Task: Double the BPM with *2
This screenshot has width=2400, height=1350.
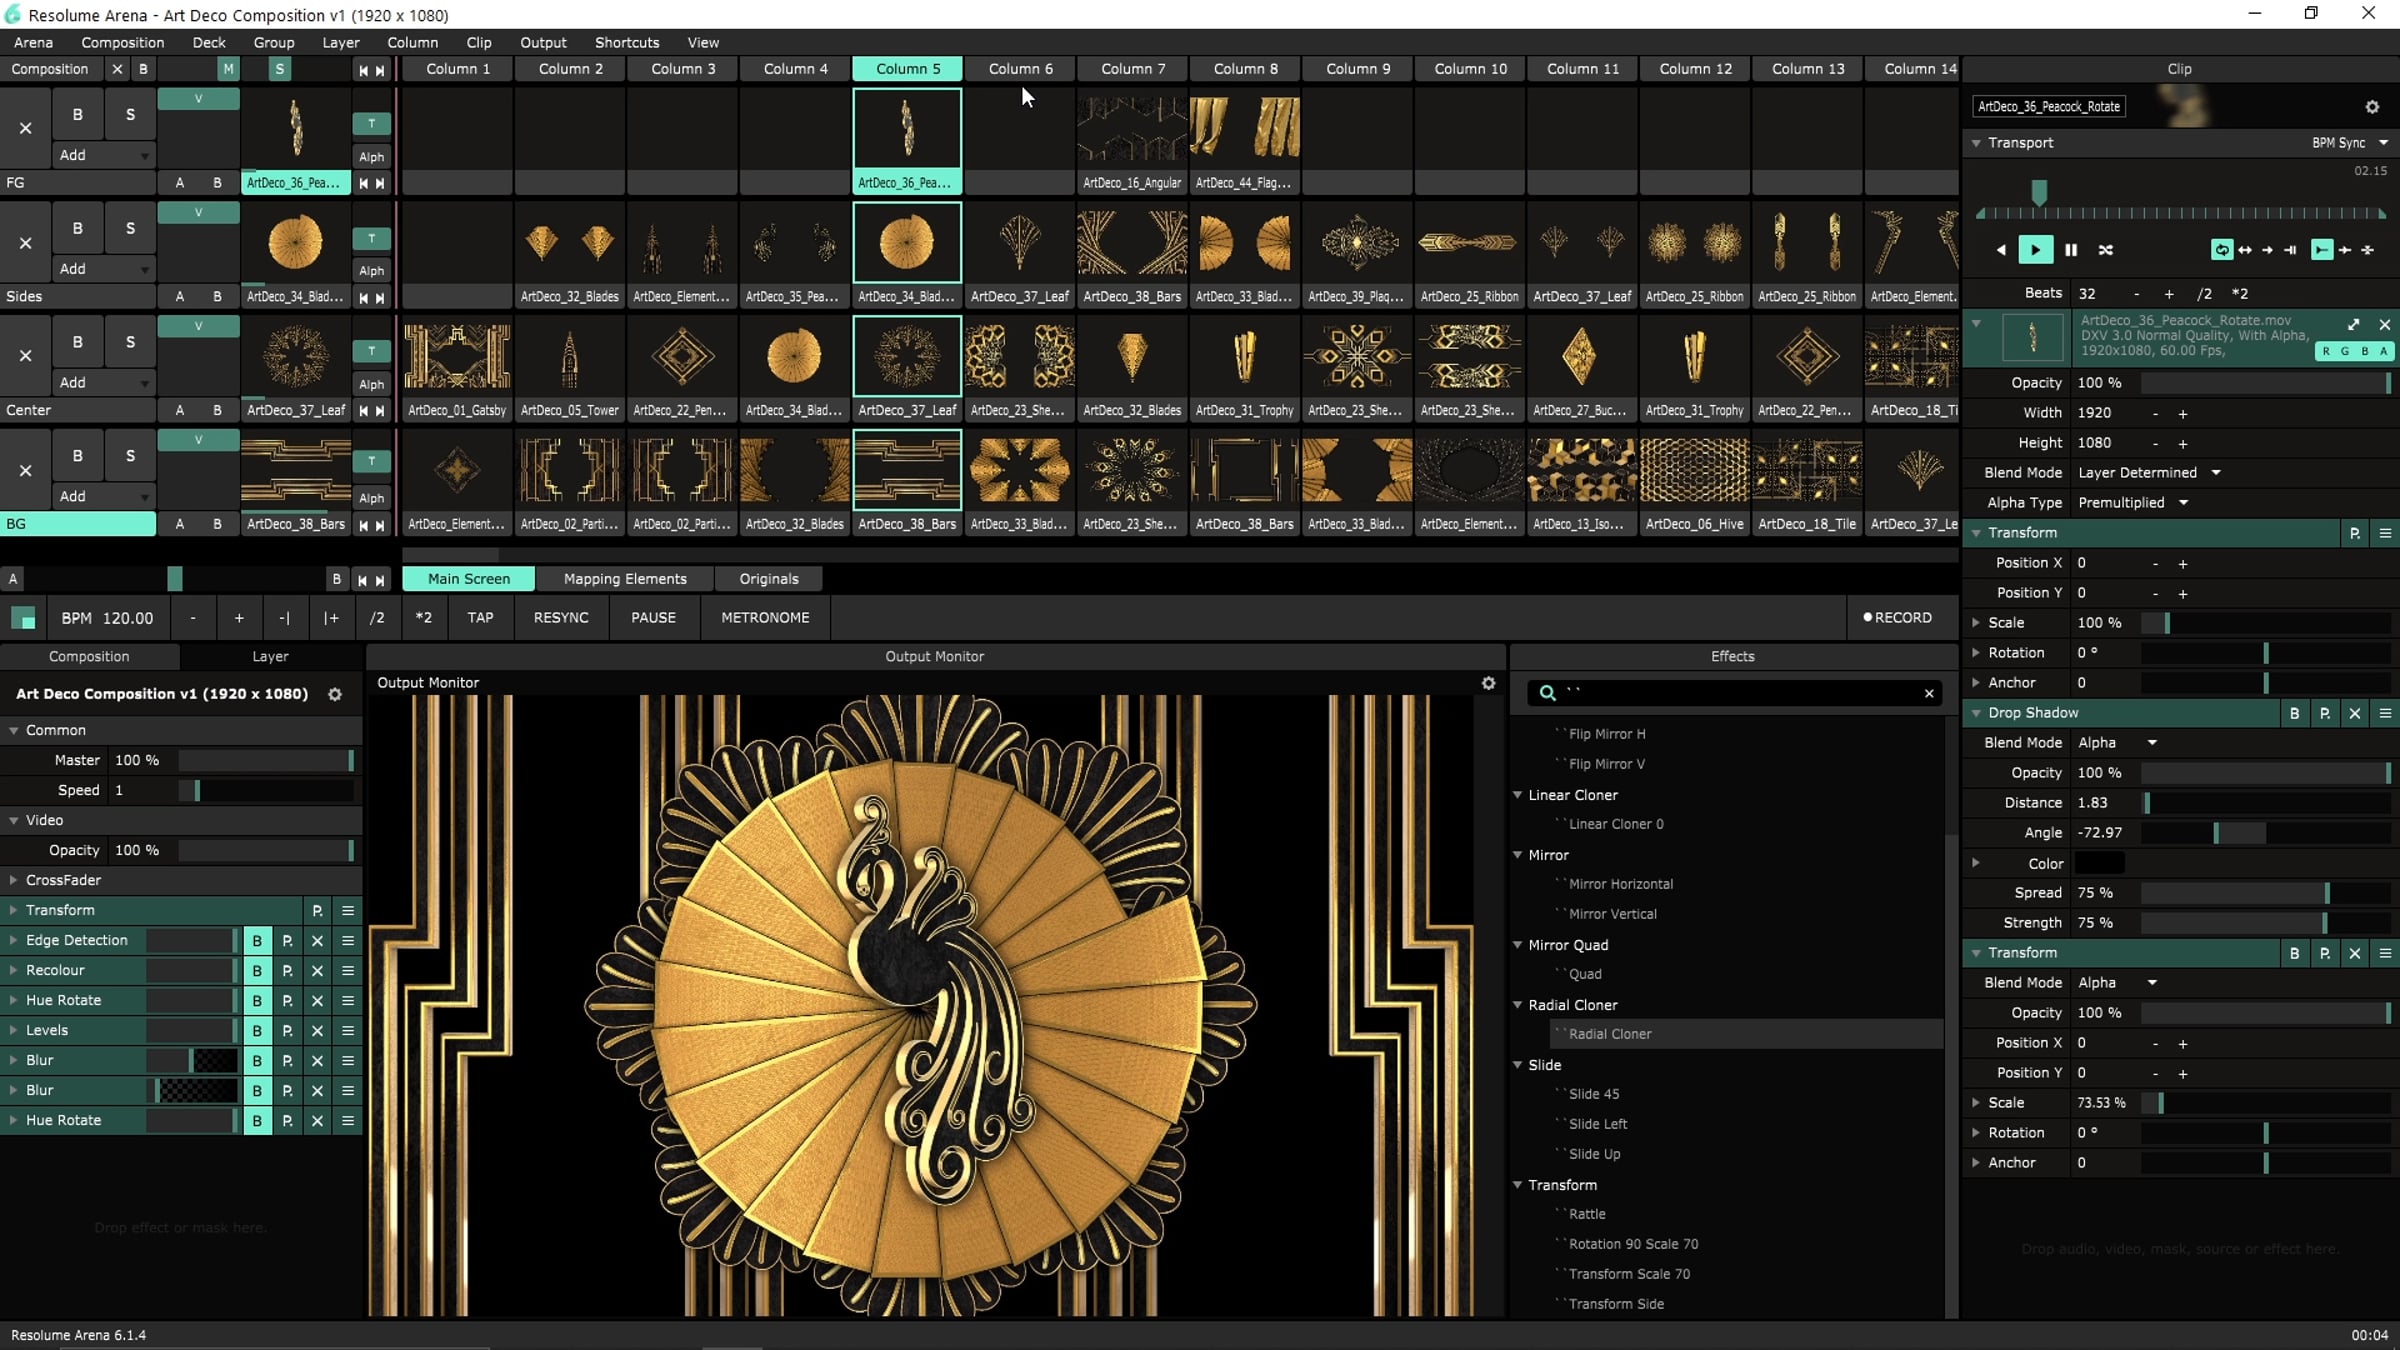Action: click(x=424, y=618)
